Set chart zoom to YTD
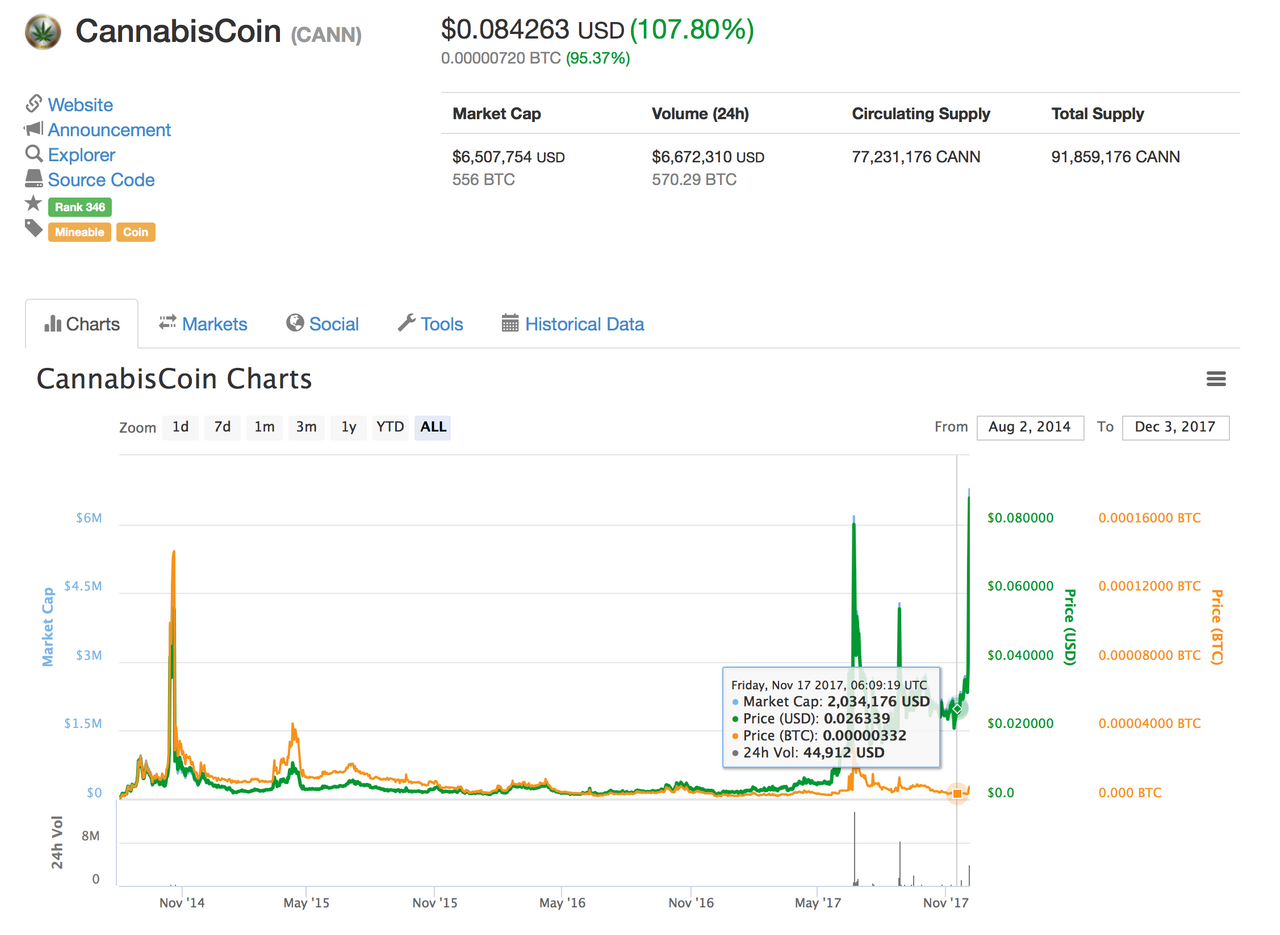Screen dimensions: 1280x935 click(390, 427)
